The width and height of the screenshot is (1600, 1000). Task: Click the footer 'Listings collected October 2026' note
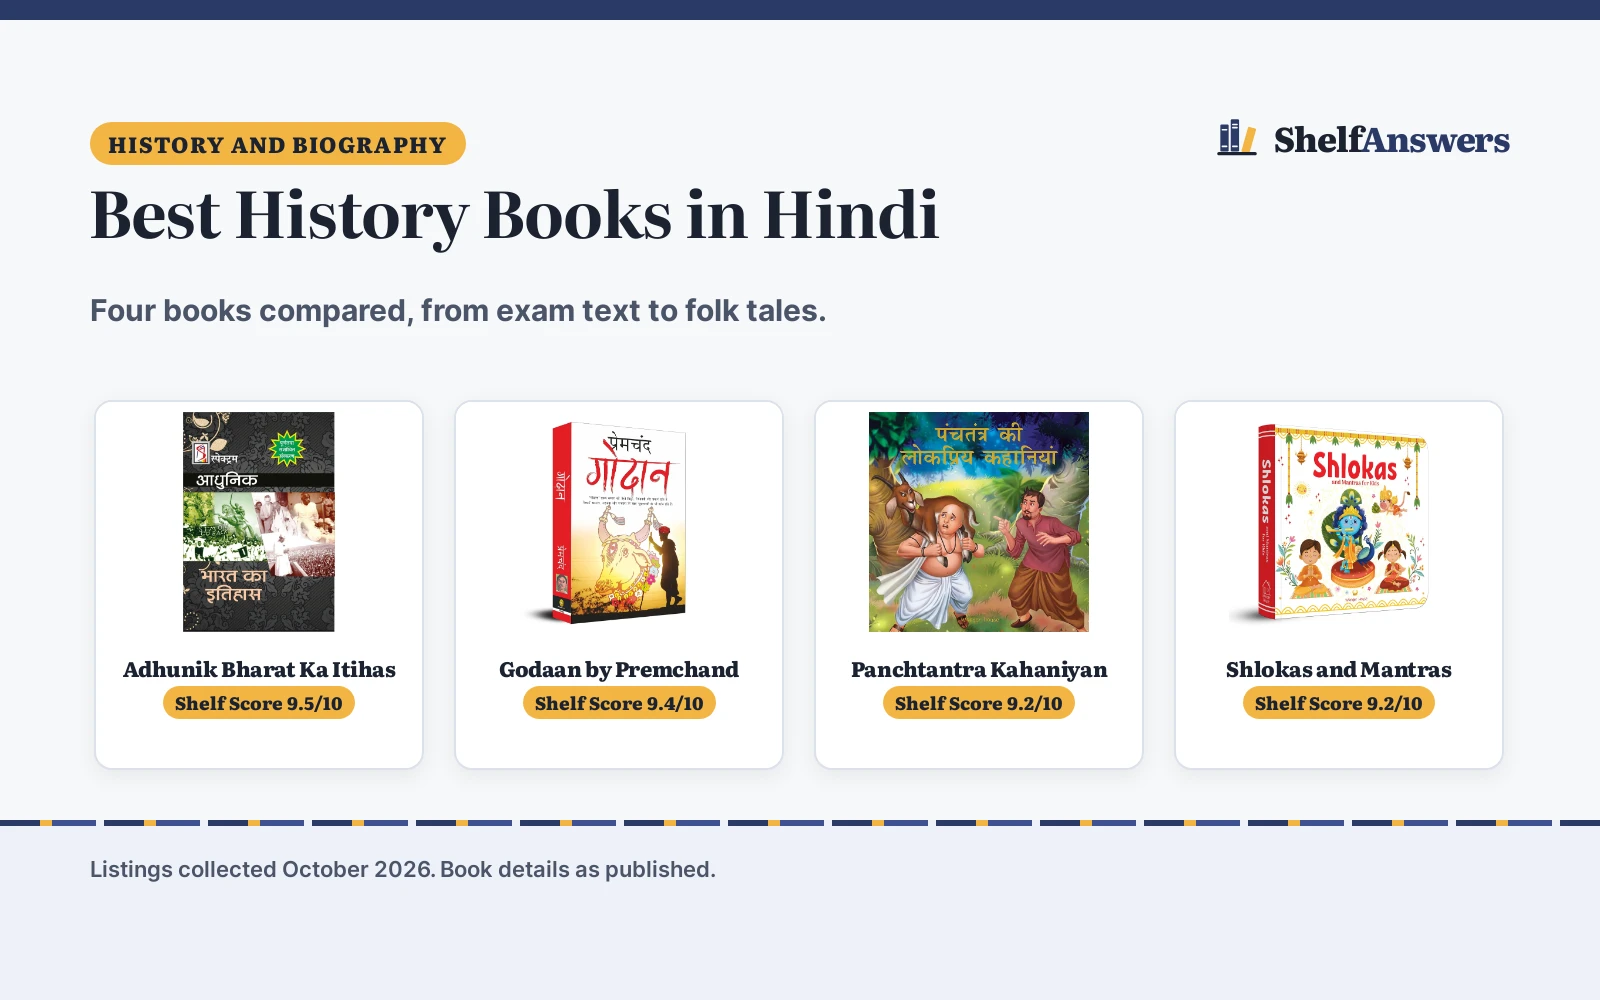(403, 869)
